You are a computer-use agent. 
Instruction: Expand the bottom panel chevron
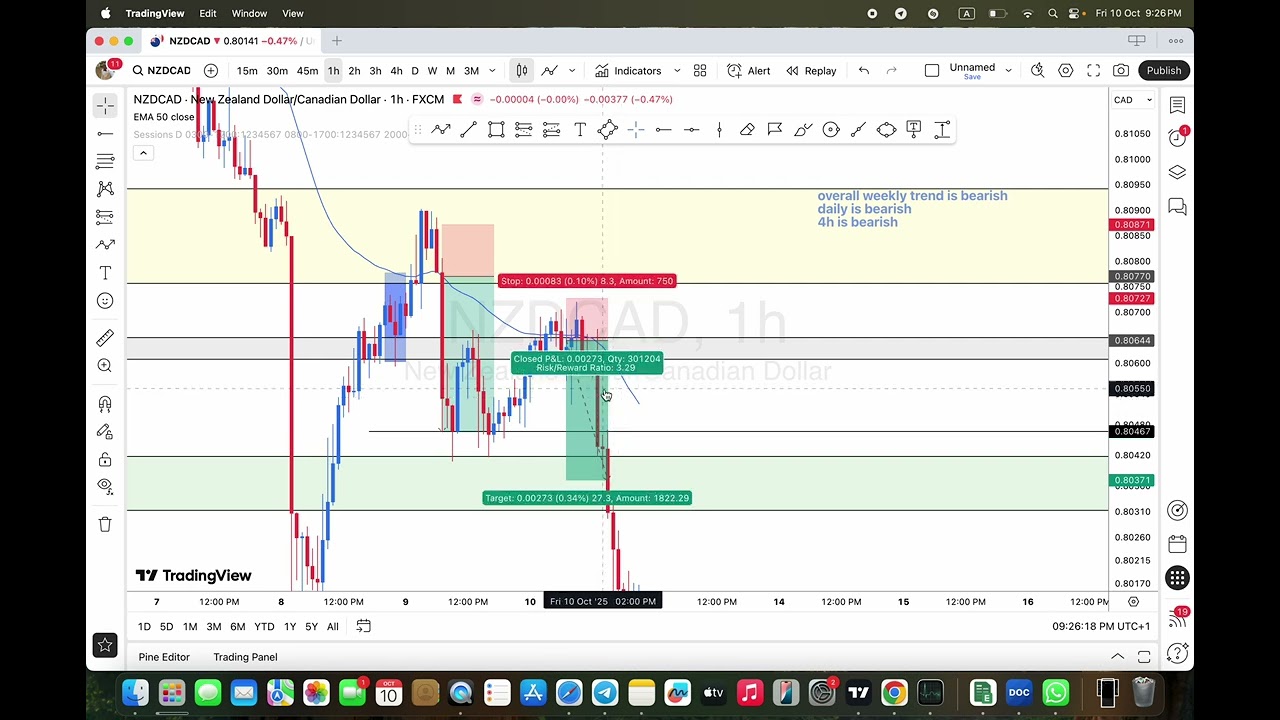click(1117, 657)
